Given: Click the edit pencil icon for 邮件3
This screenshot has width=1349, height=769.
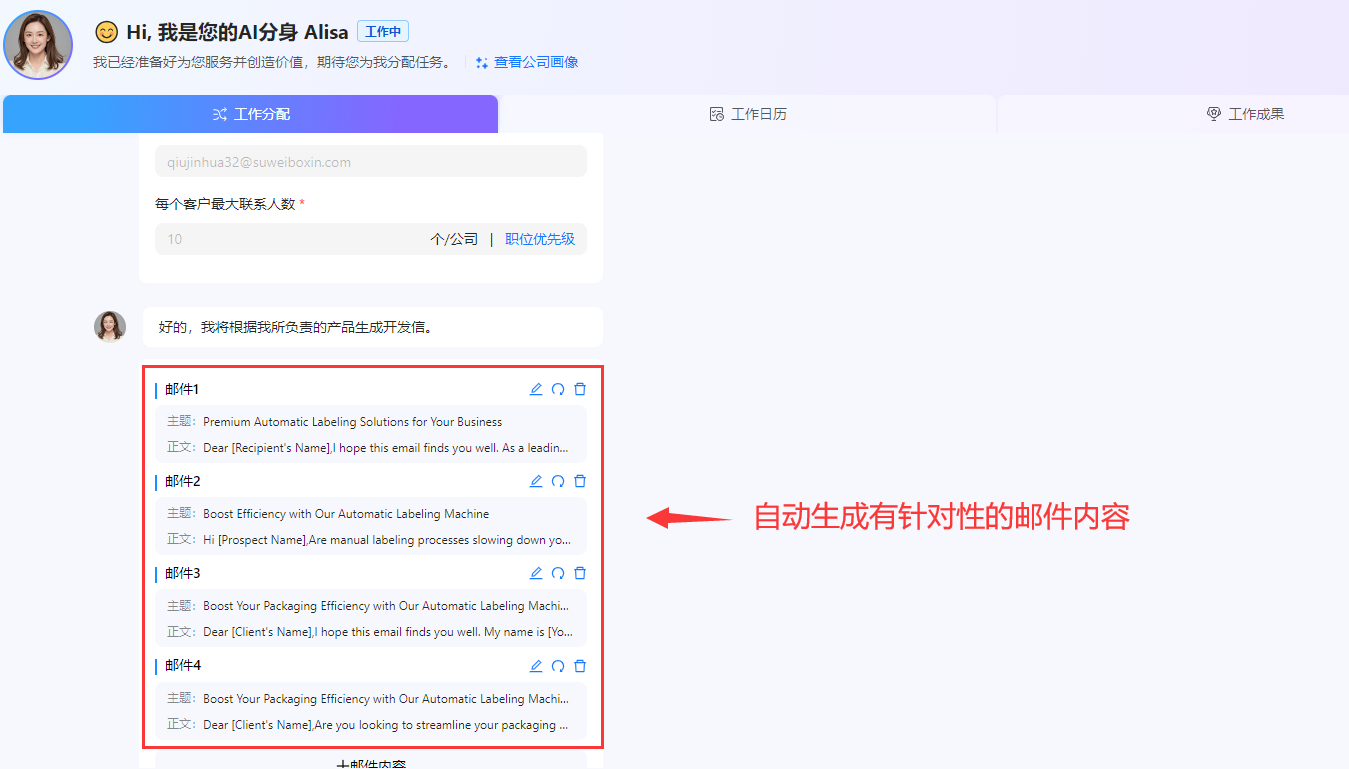Looking at the screenshot, I should pyautogui.click(x=536, y=573).
